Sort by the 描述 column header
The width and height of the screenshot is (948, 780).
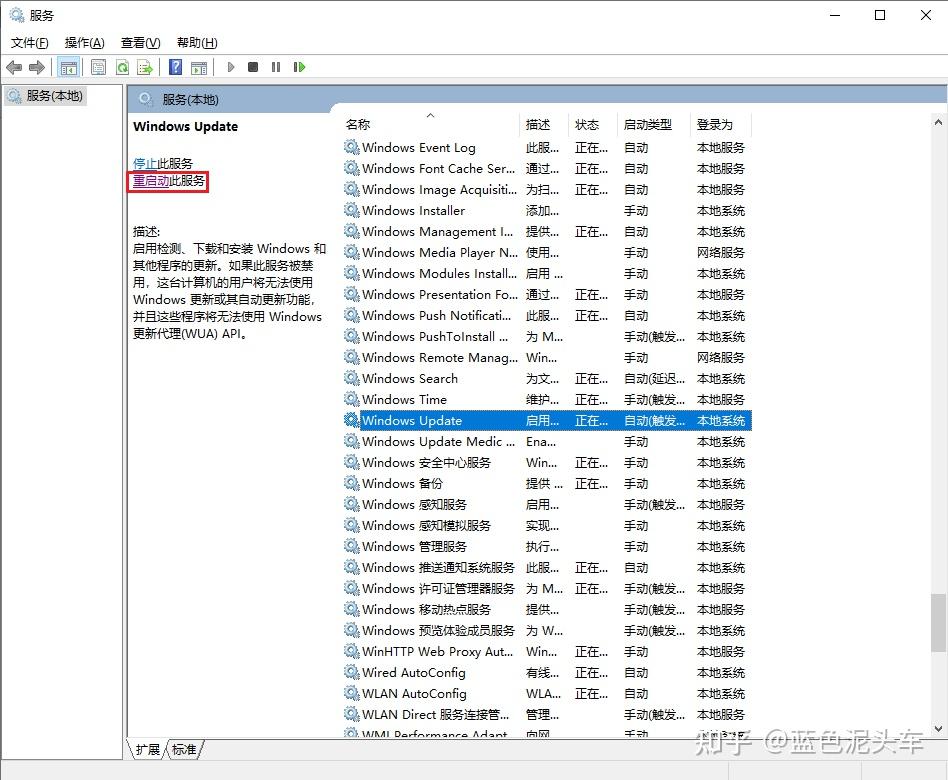[544, 125]
